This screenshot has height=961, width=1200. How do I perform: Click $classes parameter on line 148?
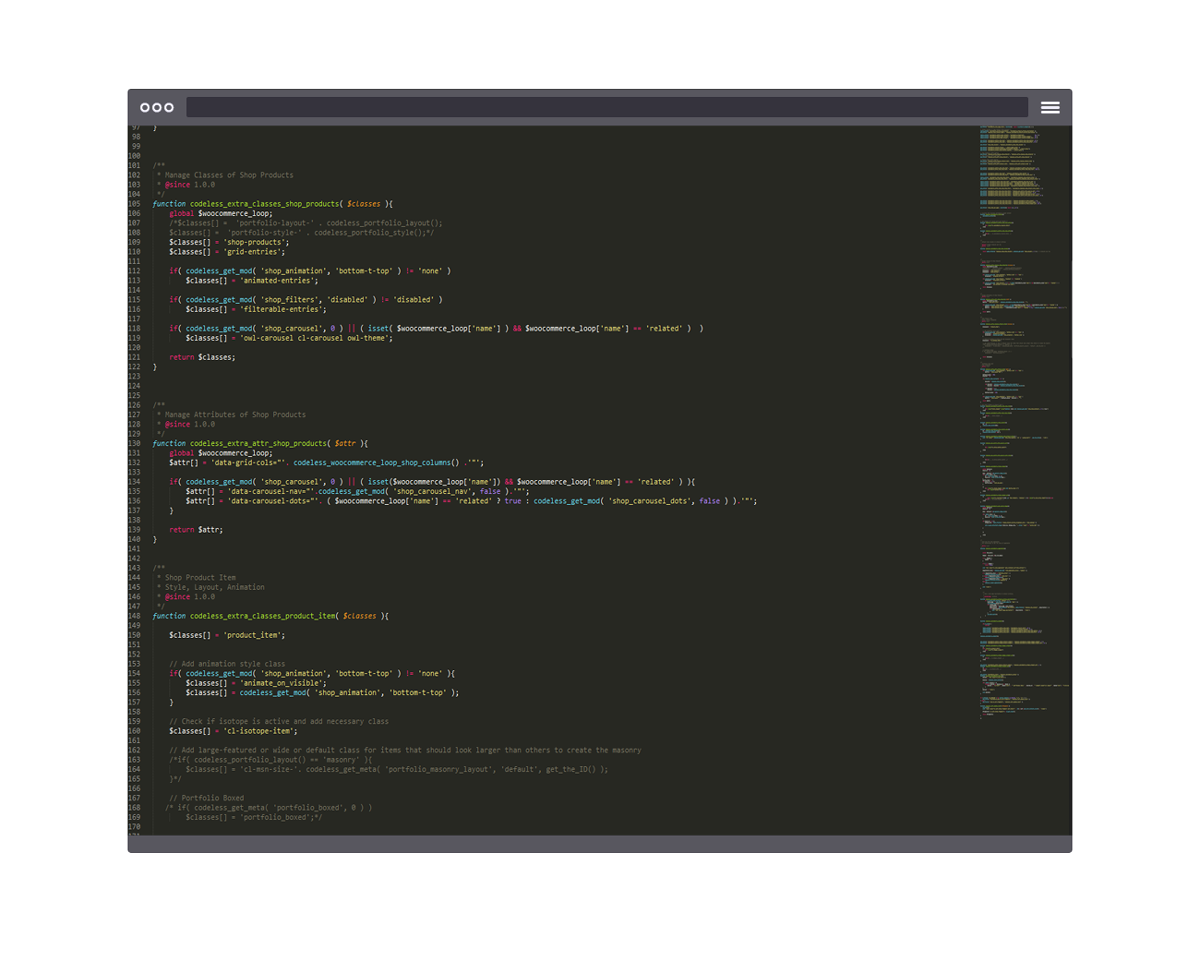click(x=359, y=616)
